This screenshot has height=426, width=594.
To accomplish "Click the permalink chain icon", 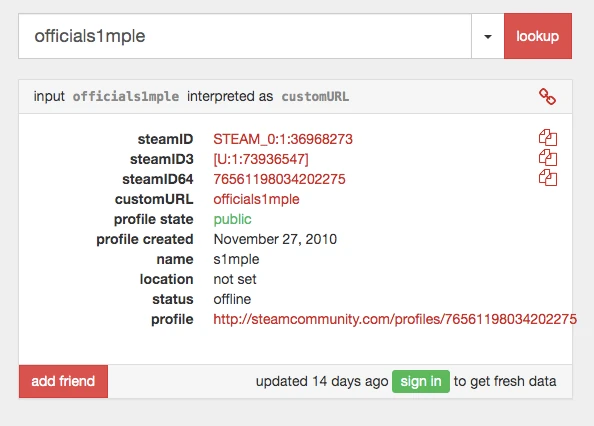I will [x=547, y=97].
